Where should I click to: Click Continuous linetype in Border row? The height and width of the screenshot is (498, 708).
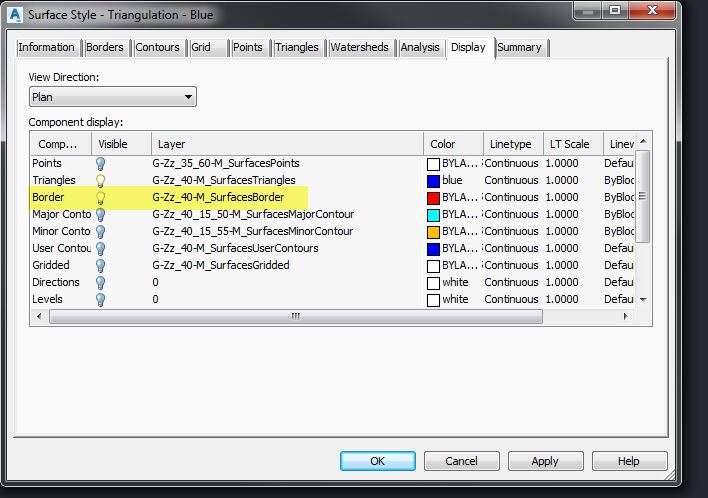(x=511, y=197)
